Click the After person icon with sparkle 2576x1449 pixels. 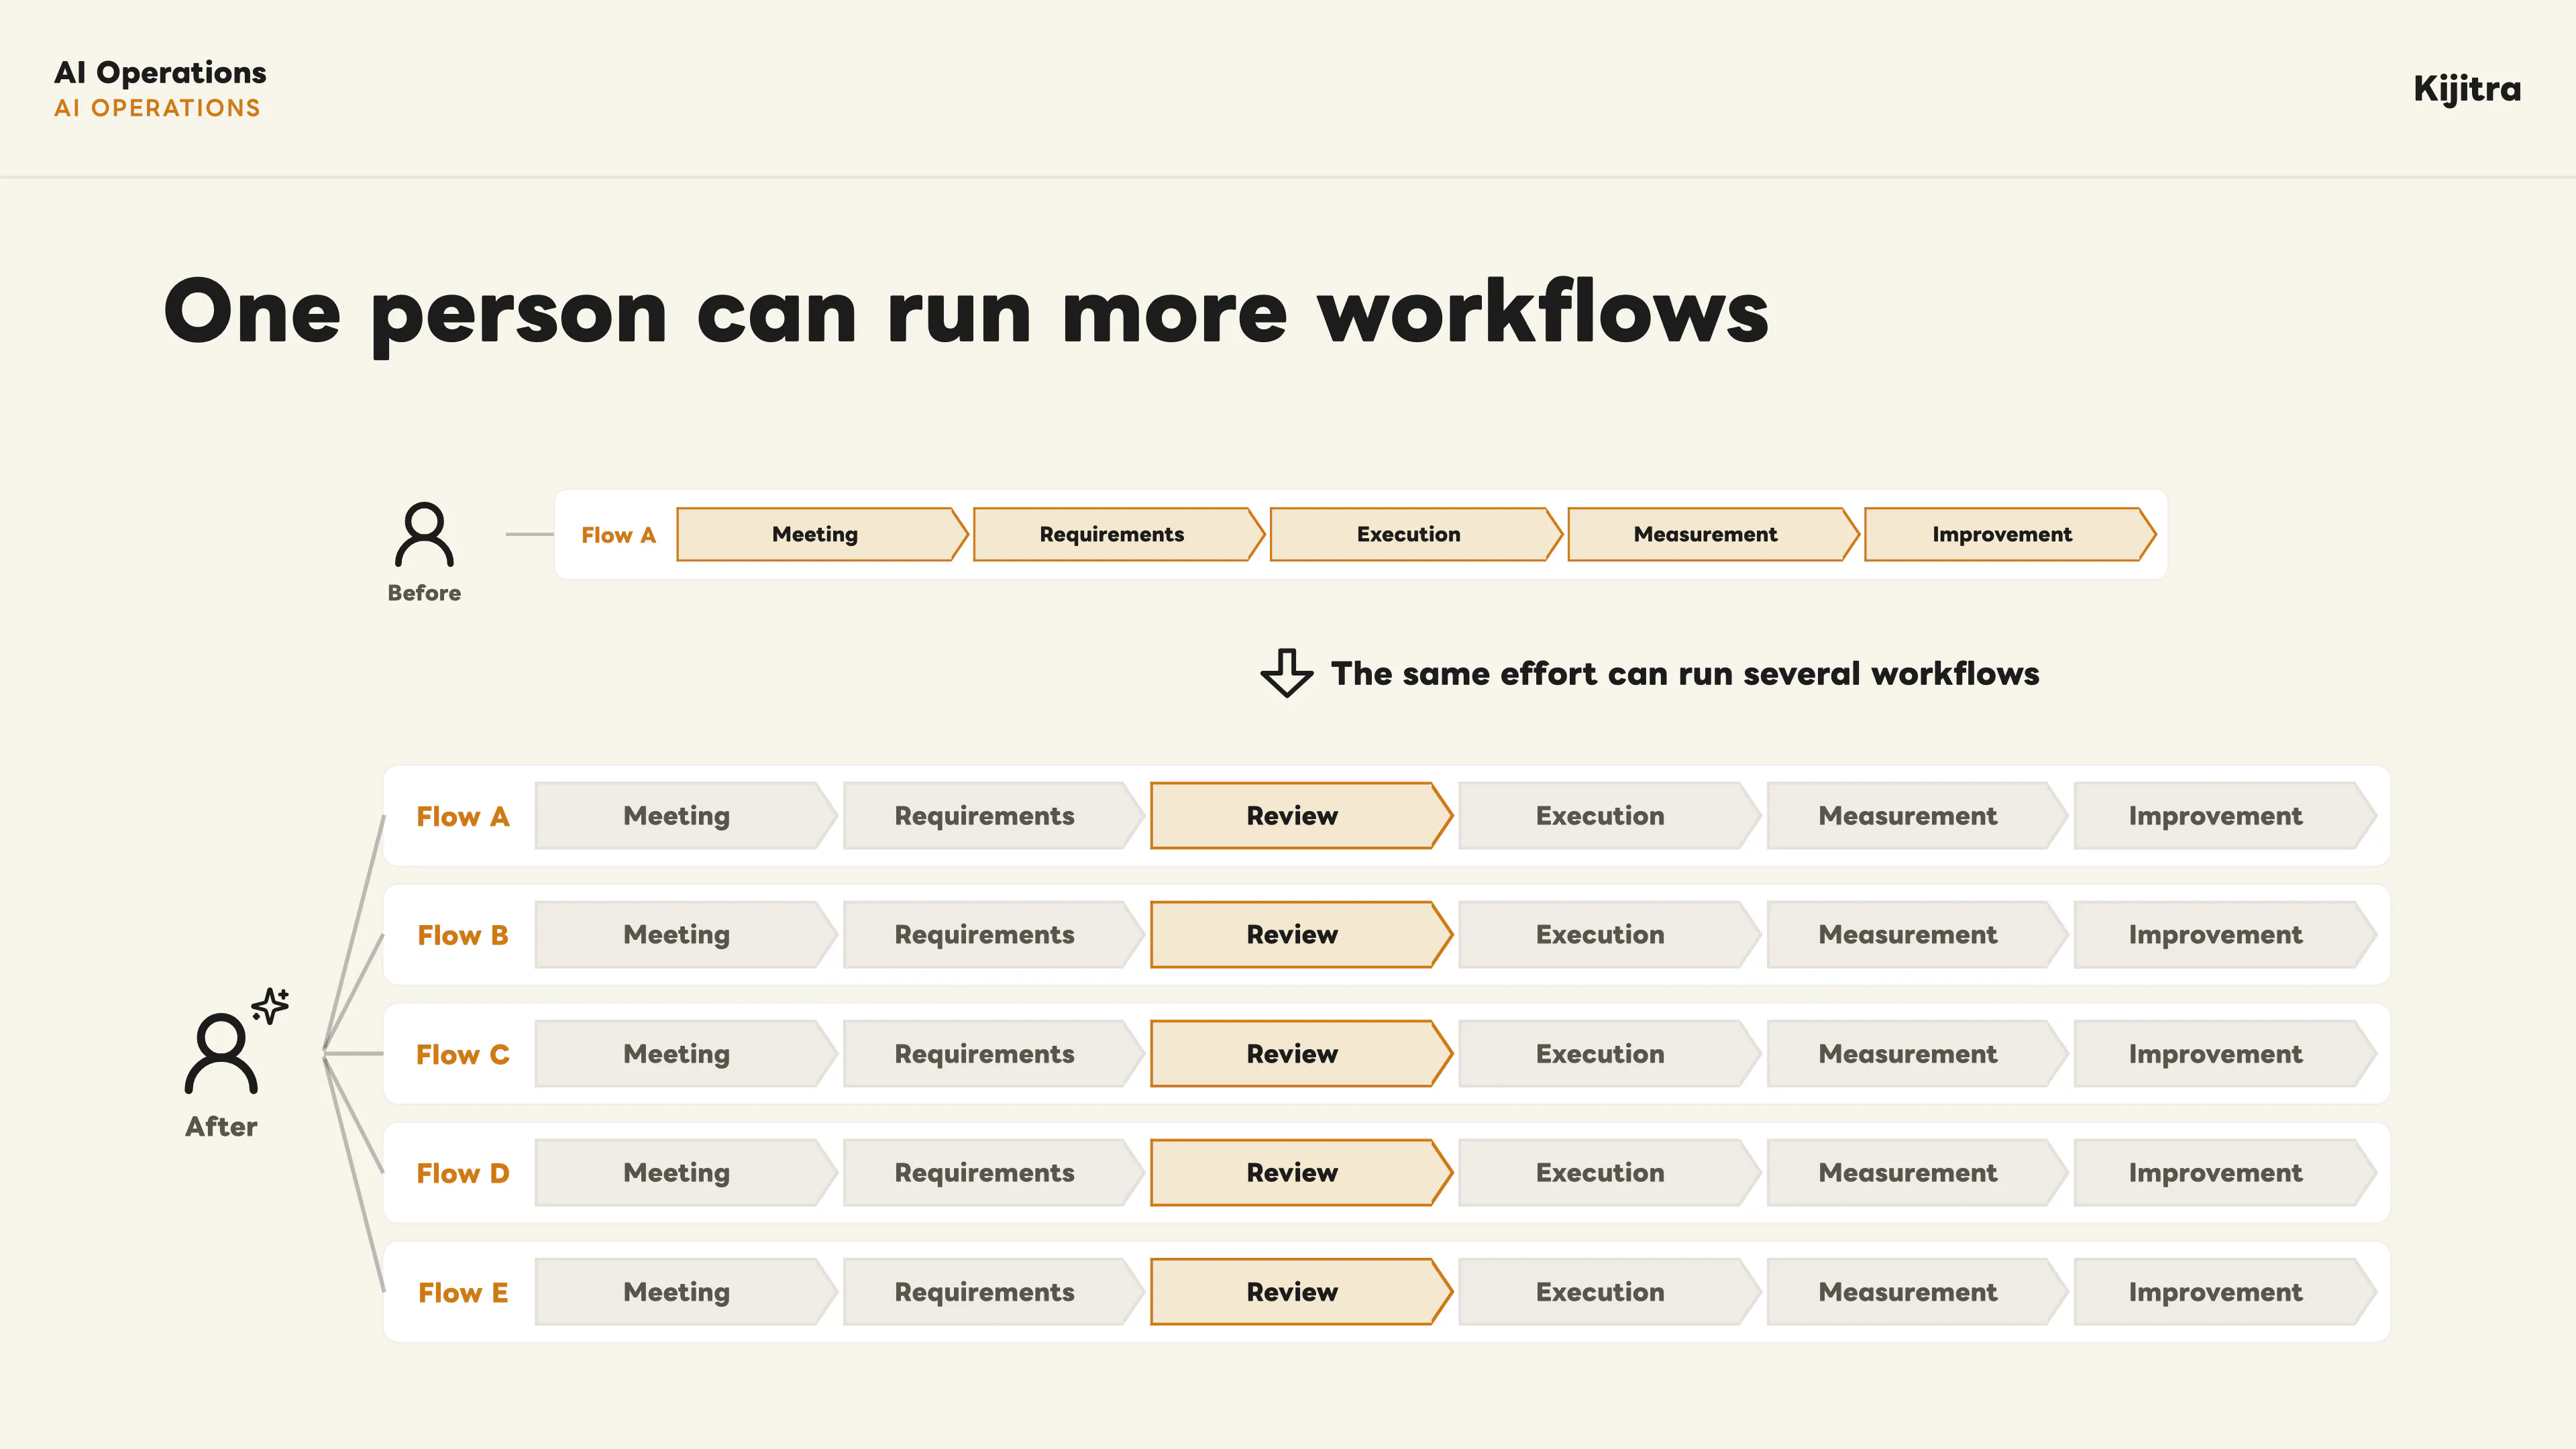(x=236, y=1041)
